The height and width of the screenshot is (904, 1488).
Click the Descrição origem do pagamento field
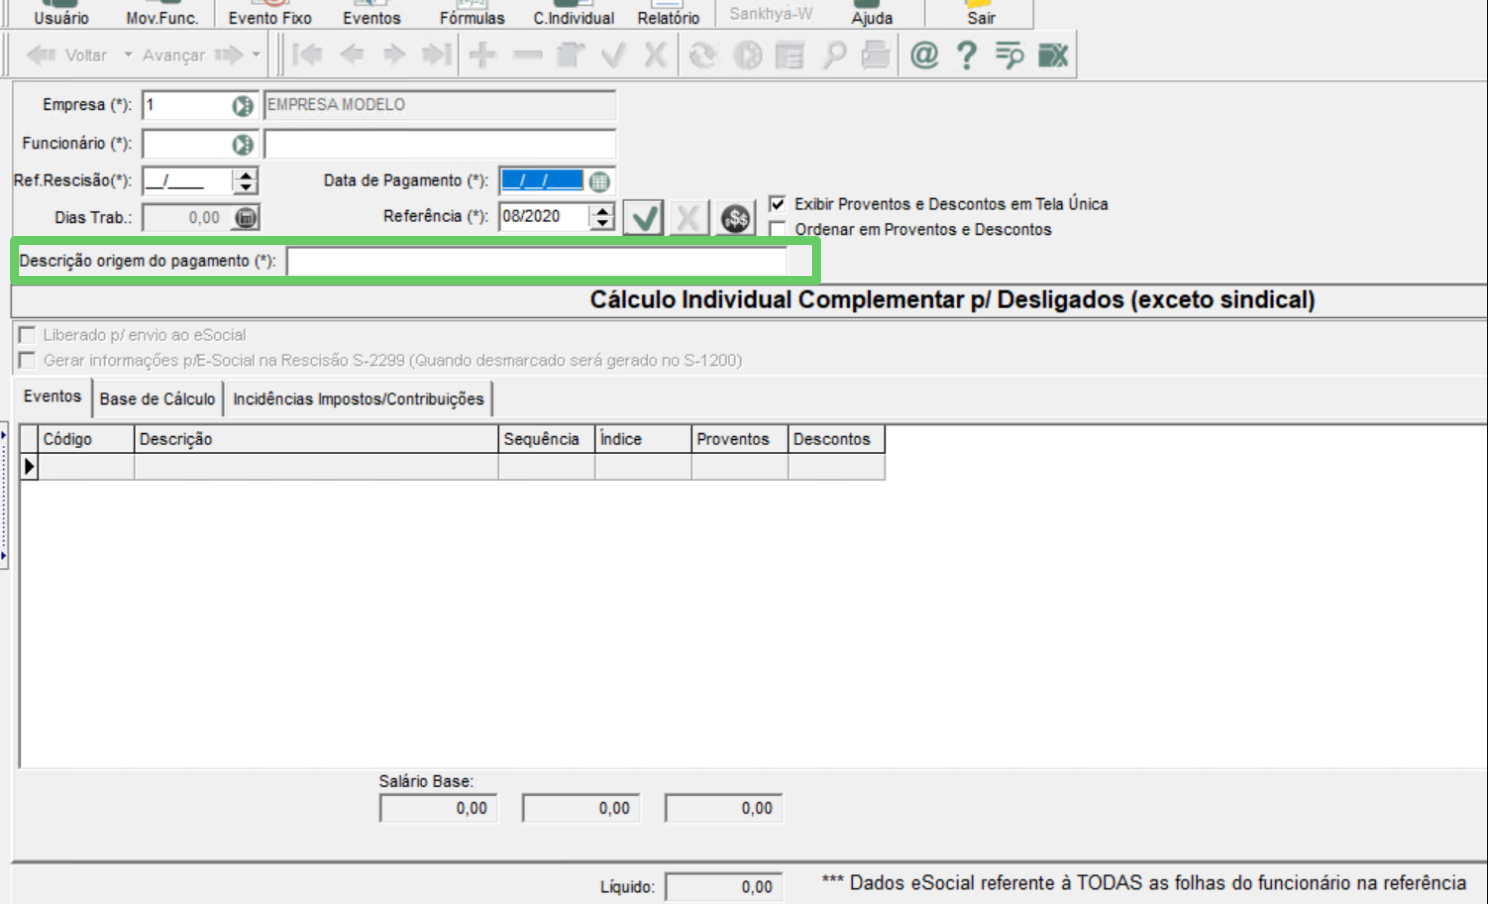537,262
